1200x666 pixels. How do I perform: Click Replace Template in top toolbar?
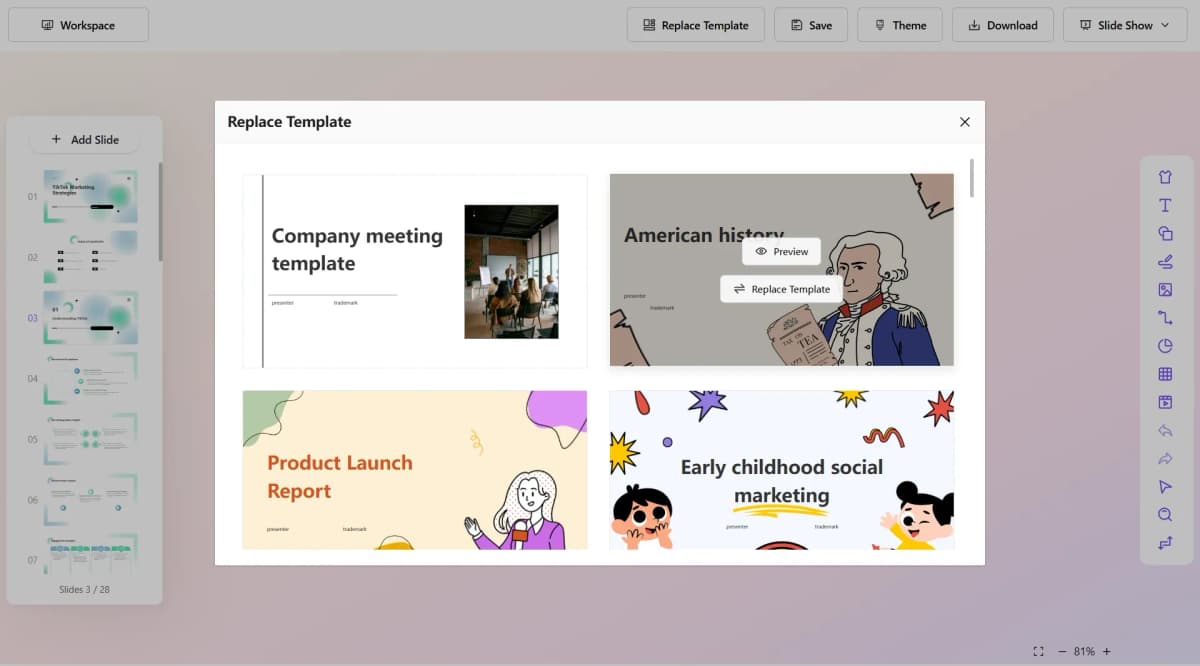[x=695, y=25]
